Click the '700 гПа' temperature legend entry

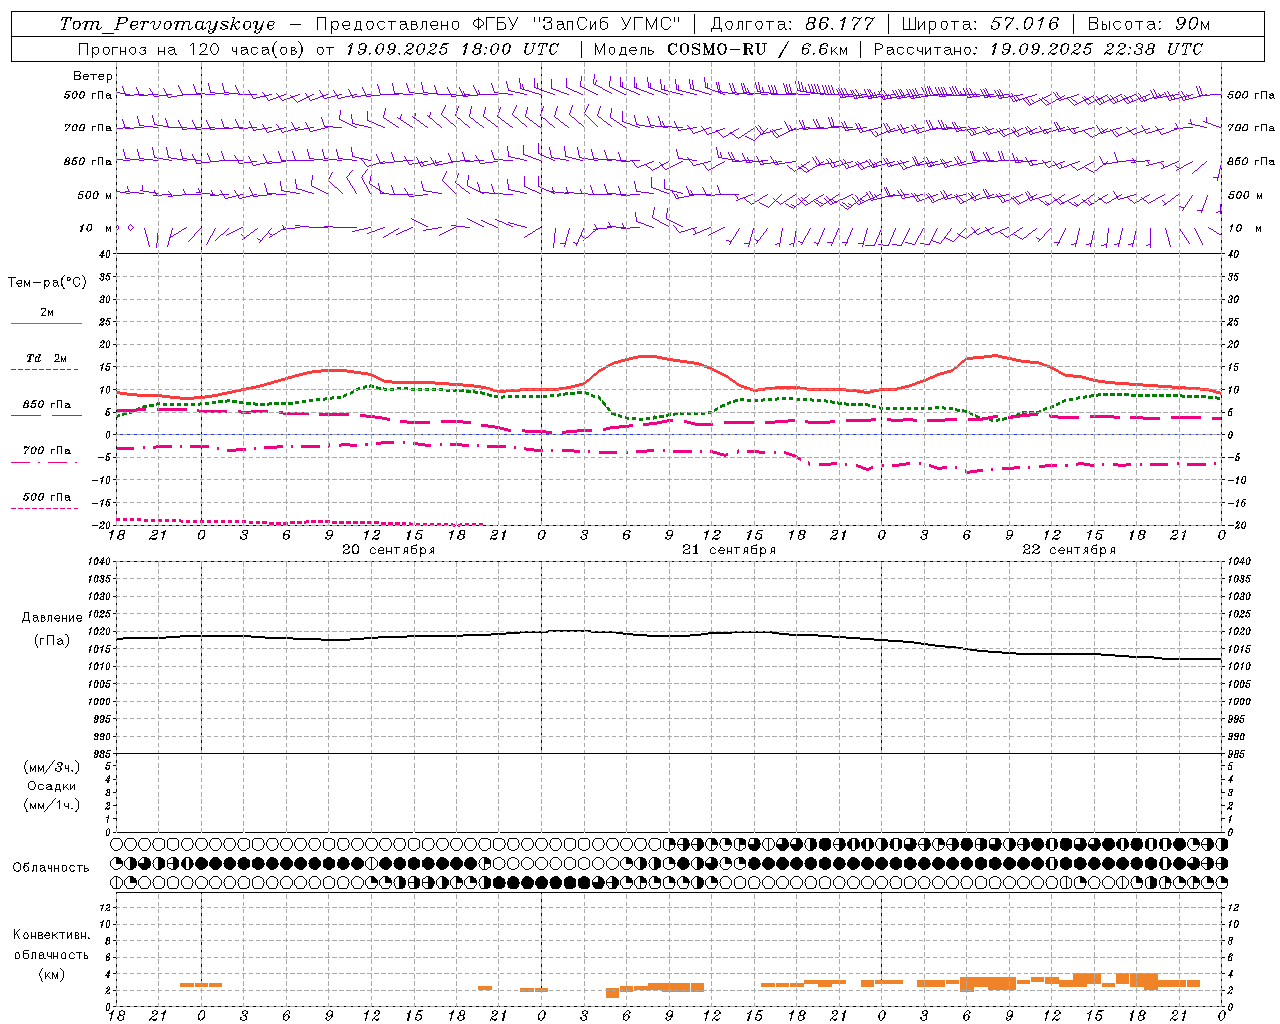tap(47, 451)
